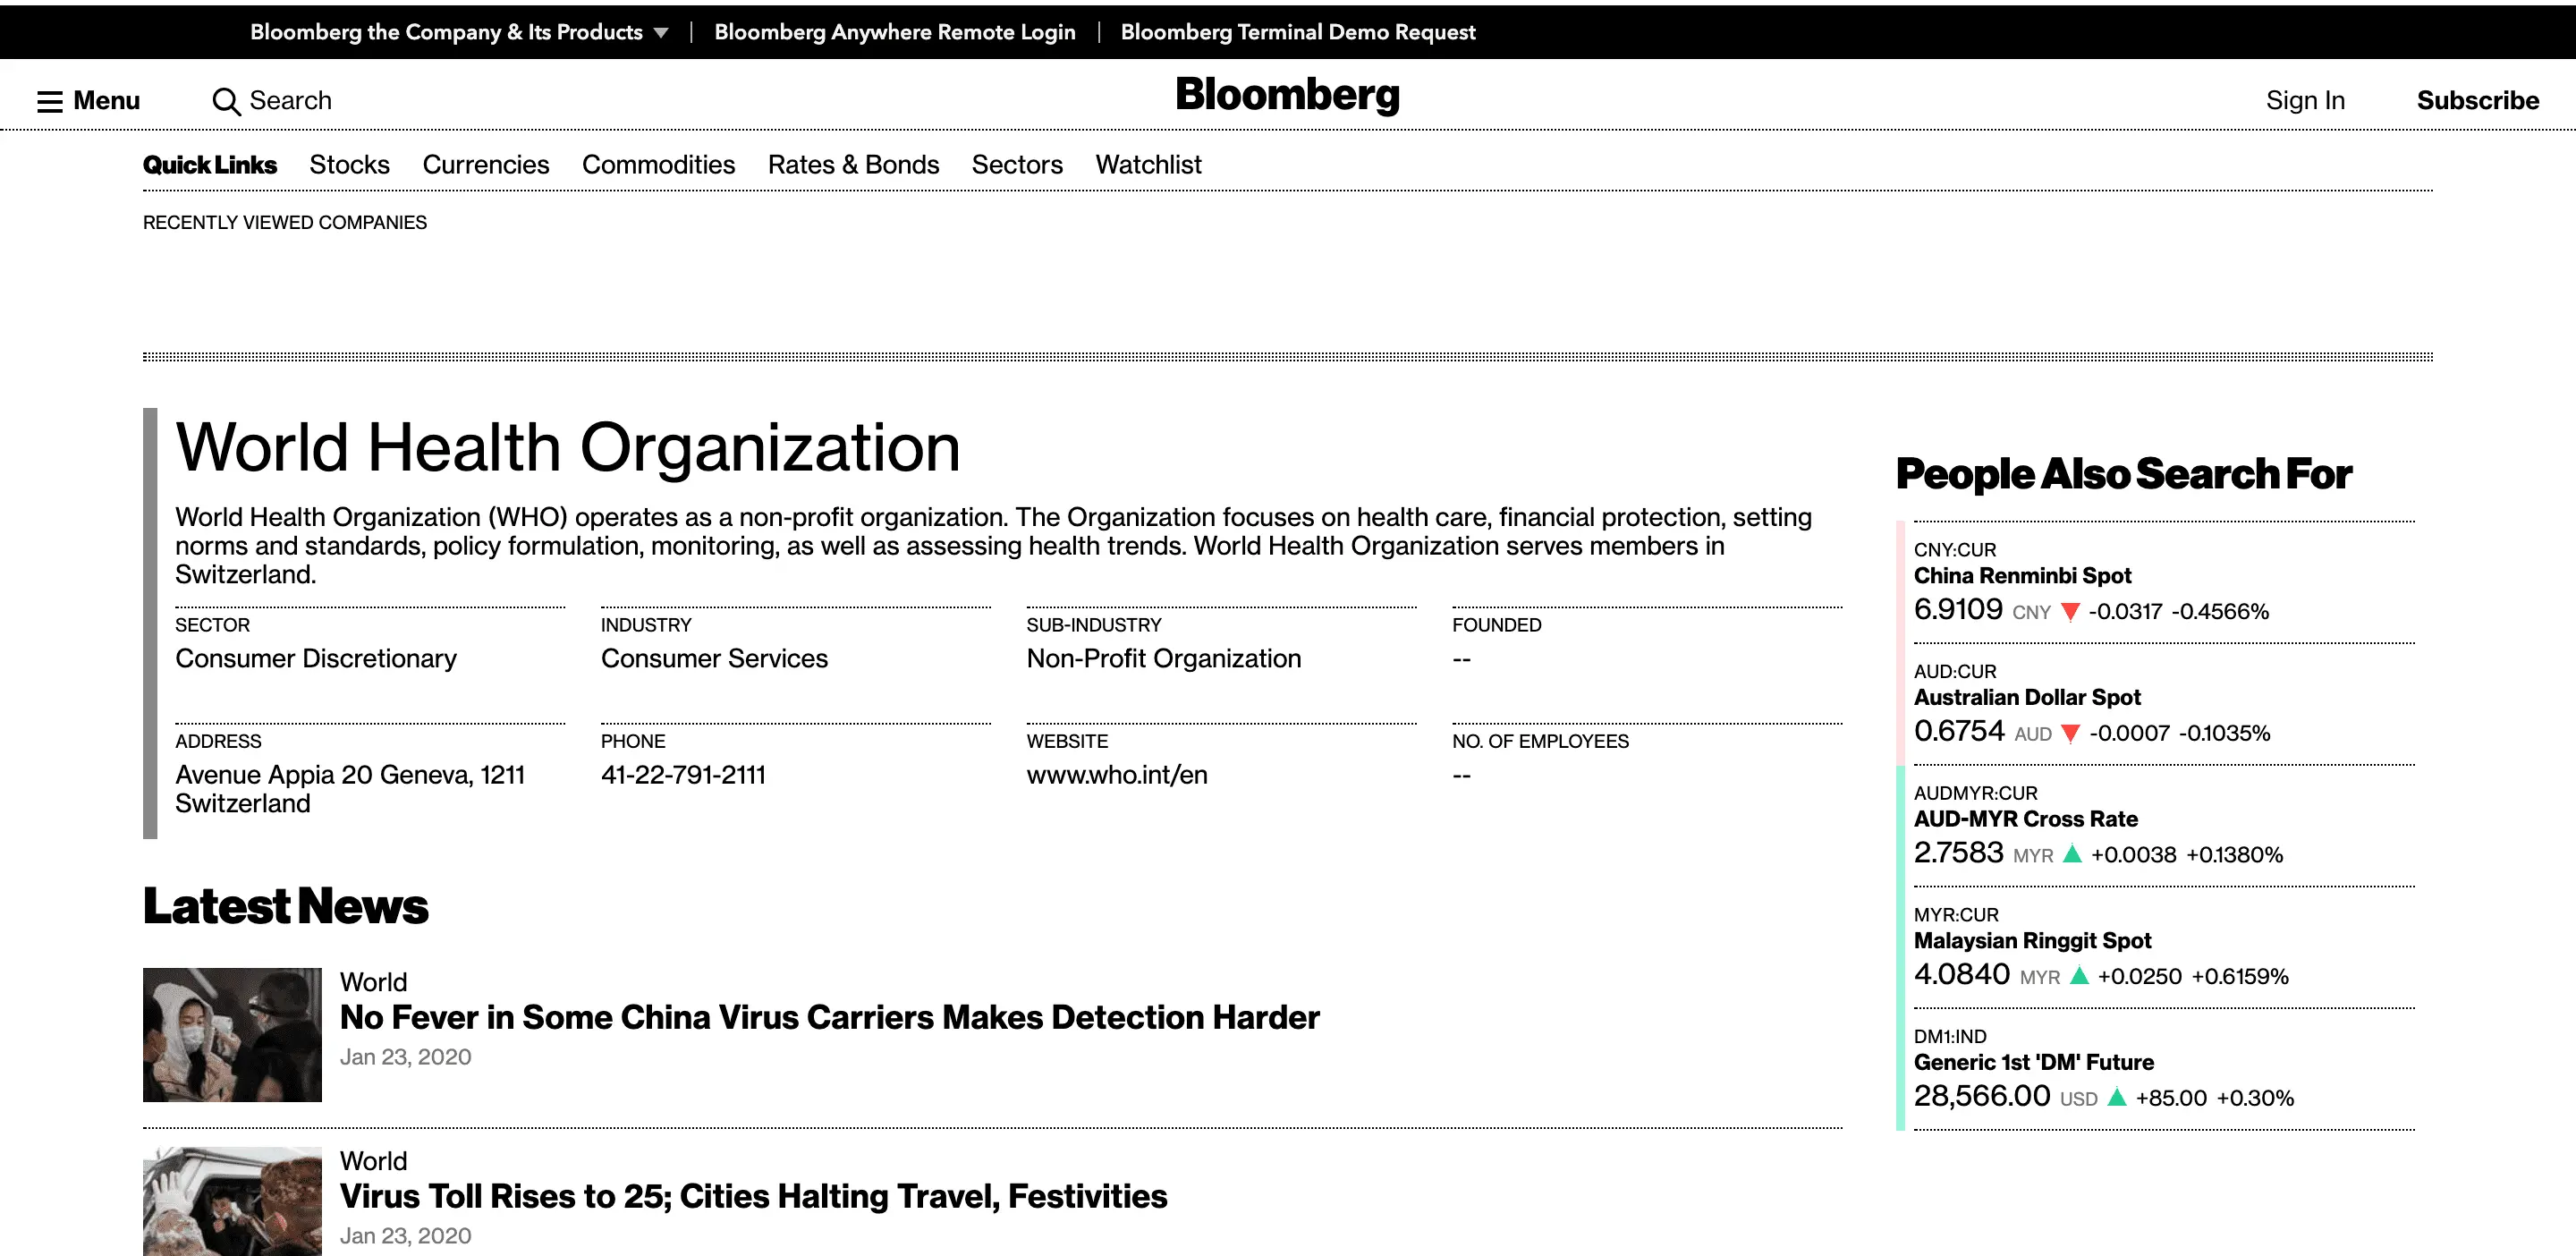Image resolution: width=2576 pixels, height=1256 pixels.
Task: Click the hamburger Menu icon
Action: tap(50, 101)
